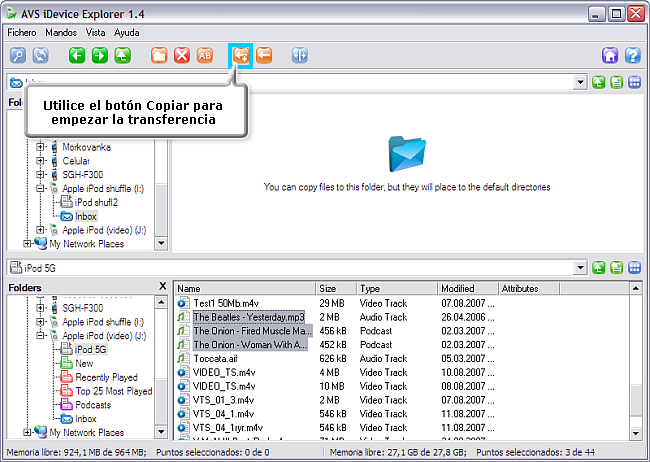Sort by the Modified column header
Viewport: 650px width, 462px height.
click(x=468, y=288)
